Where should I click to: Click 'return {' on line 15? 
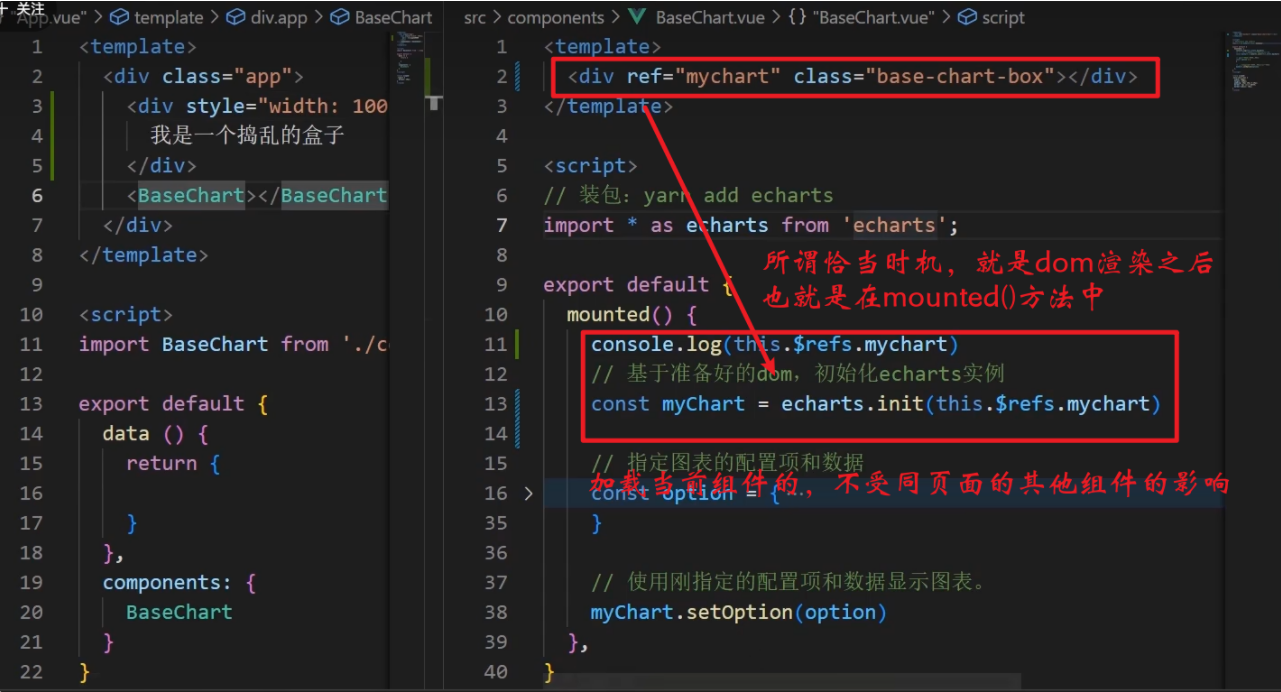[x=173, y=463]
